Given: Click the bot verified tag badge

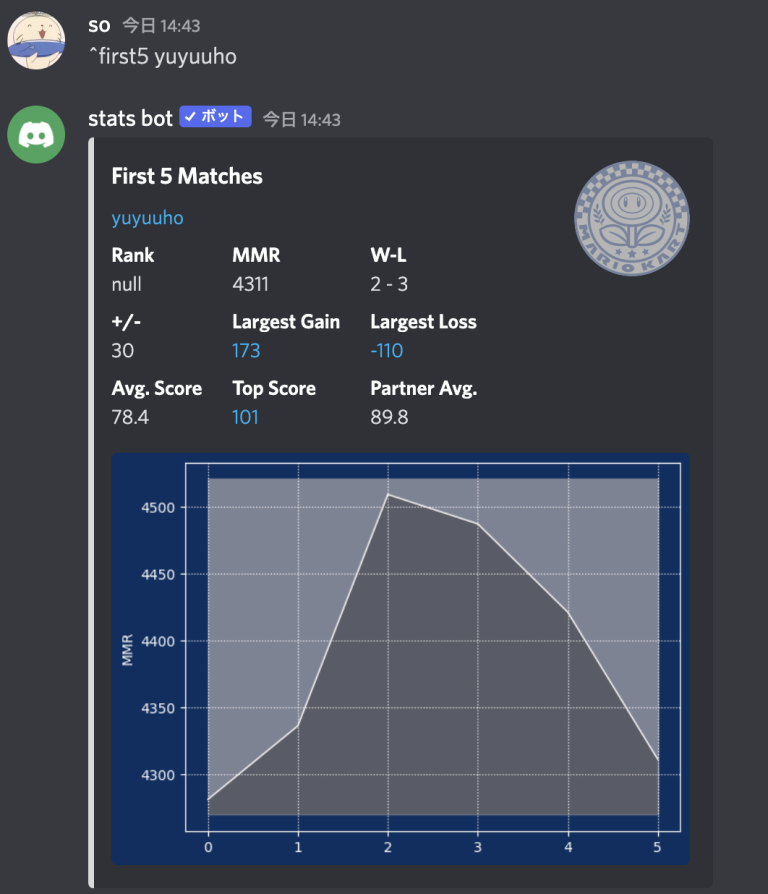Looking at the screenshot, I should tap(215, 117).
